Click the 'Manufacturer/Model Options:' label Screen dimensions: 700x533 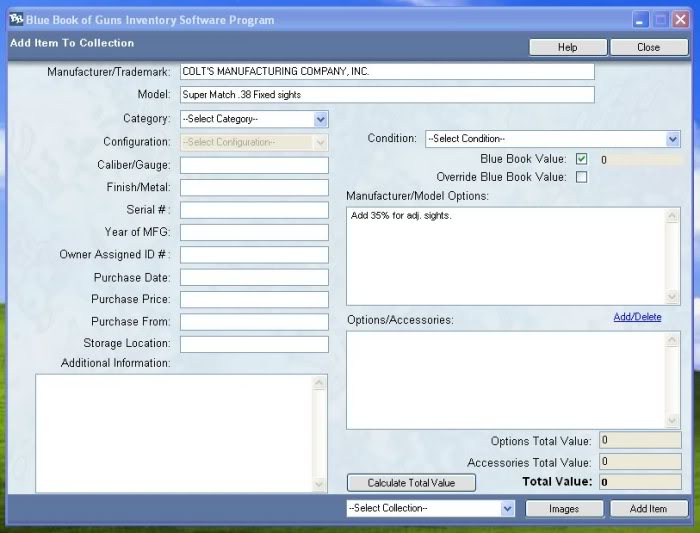click(417, 196)
